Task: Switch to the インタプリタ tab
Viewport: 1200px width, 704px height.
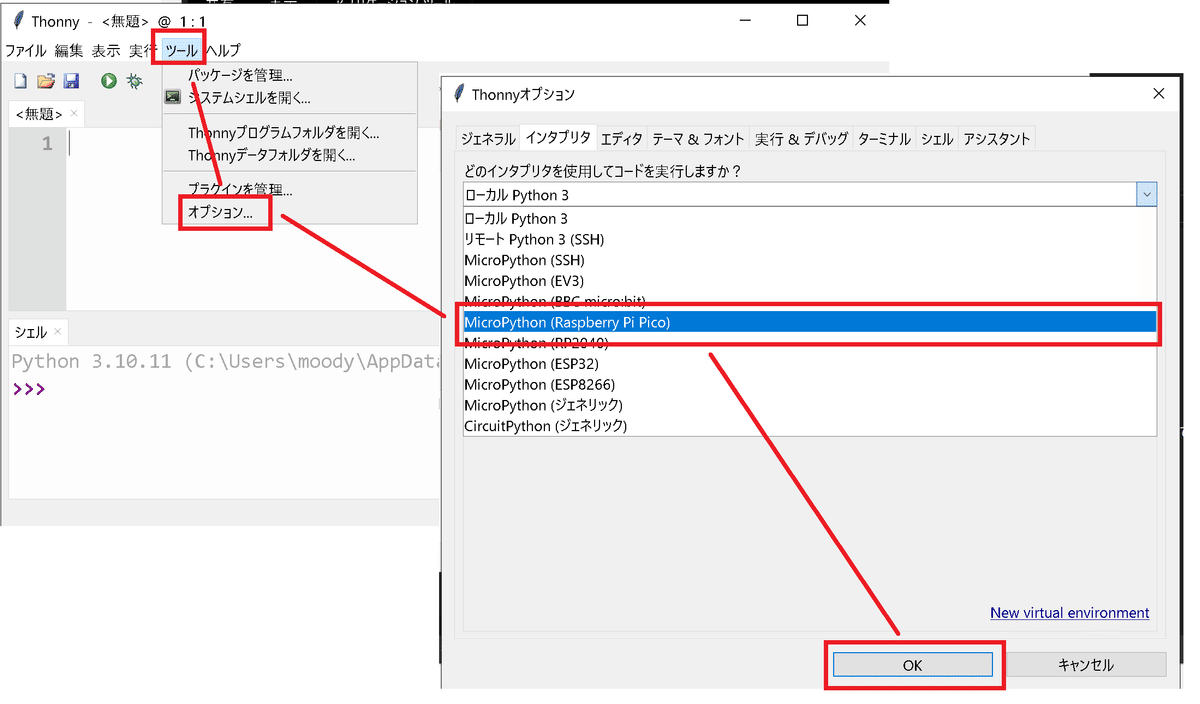Action: (x=558, y=138)
